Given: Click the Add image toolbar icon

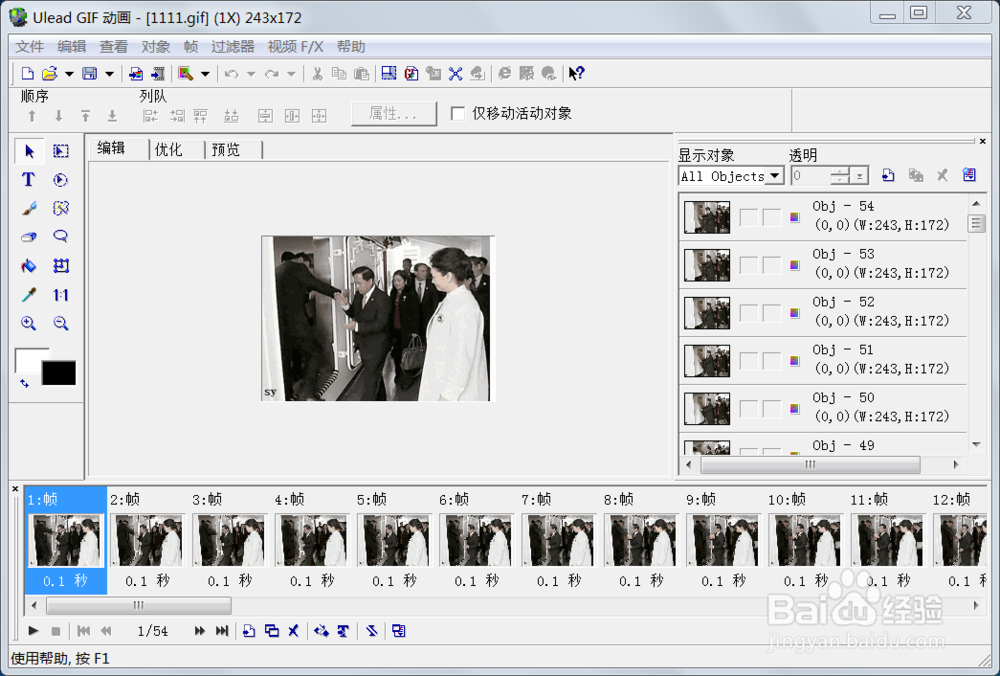Looking at the screenshot, I should coord(136,74).
